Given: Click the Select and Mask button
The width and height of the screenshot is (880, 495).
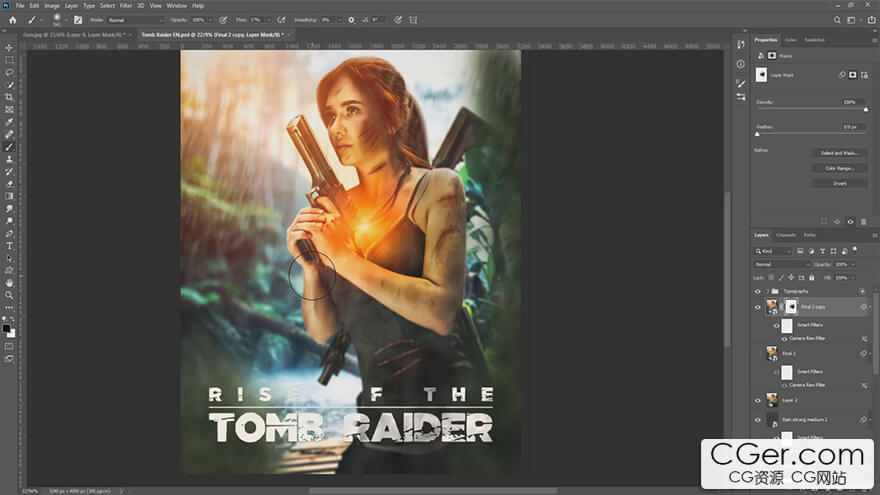Looking at the screenshot, I should pyautogui.click(x=839, y=153).
